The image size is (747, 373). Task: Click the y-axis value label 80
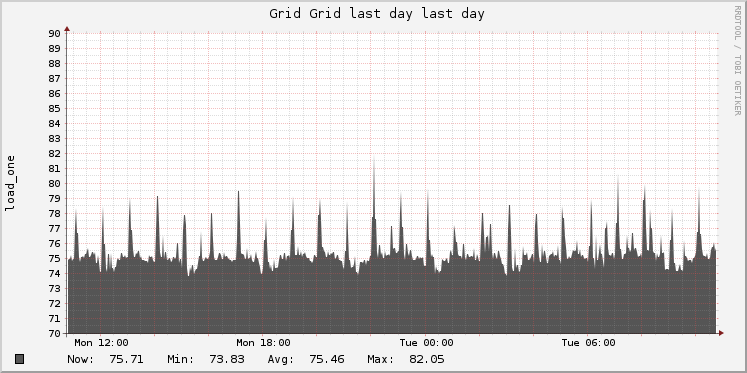coord(54,183)
